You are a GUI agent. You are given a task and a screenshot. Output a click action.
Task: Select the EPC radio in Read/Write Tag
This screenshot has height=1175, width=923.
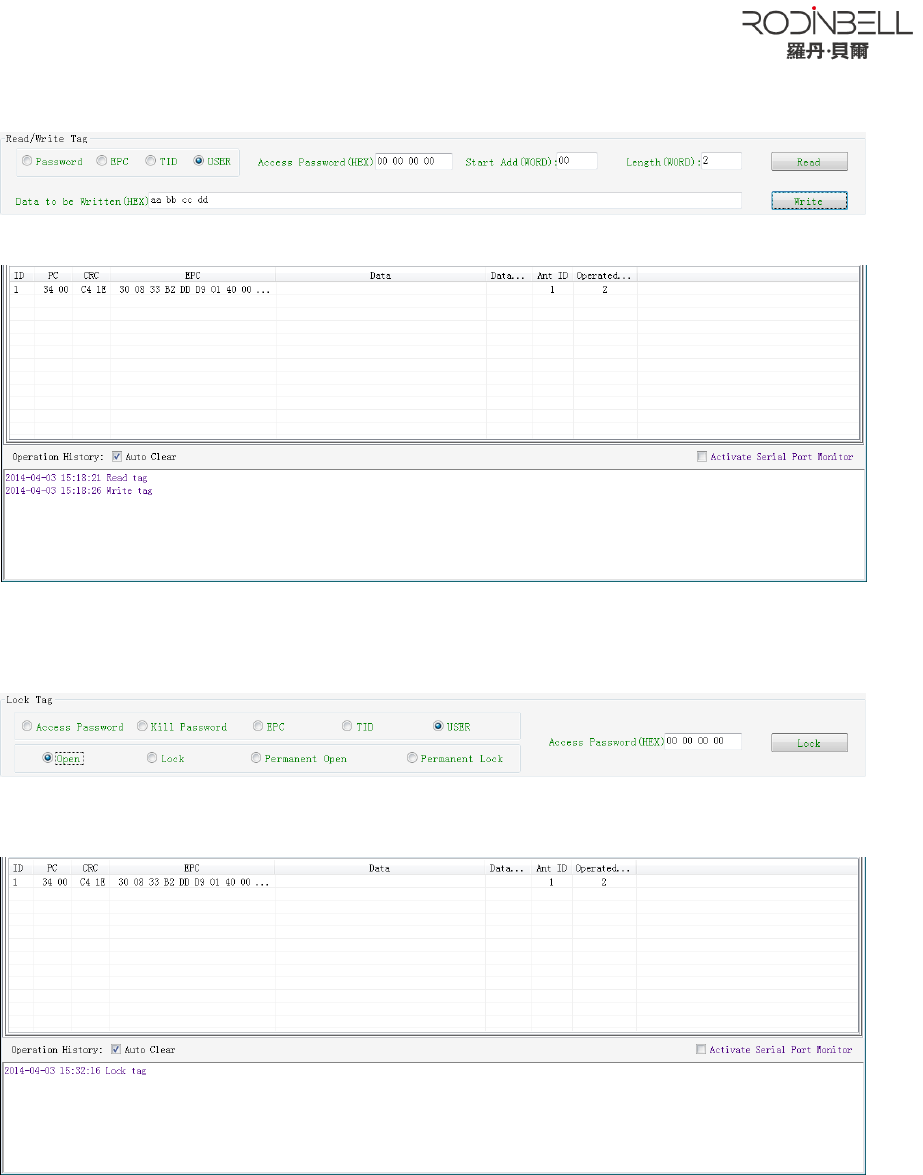[x=102, y=161]
